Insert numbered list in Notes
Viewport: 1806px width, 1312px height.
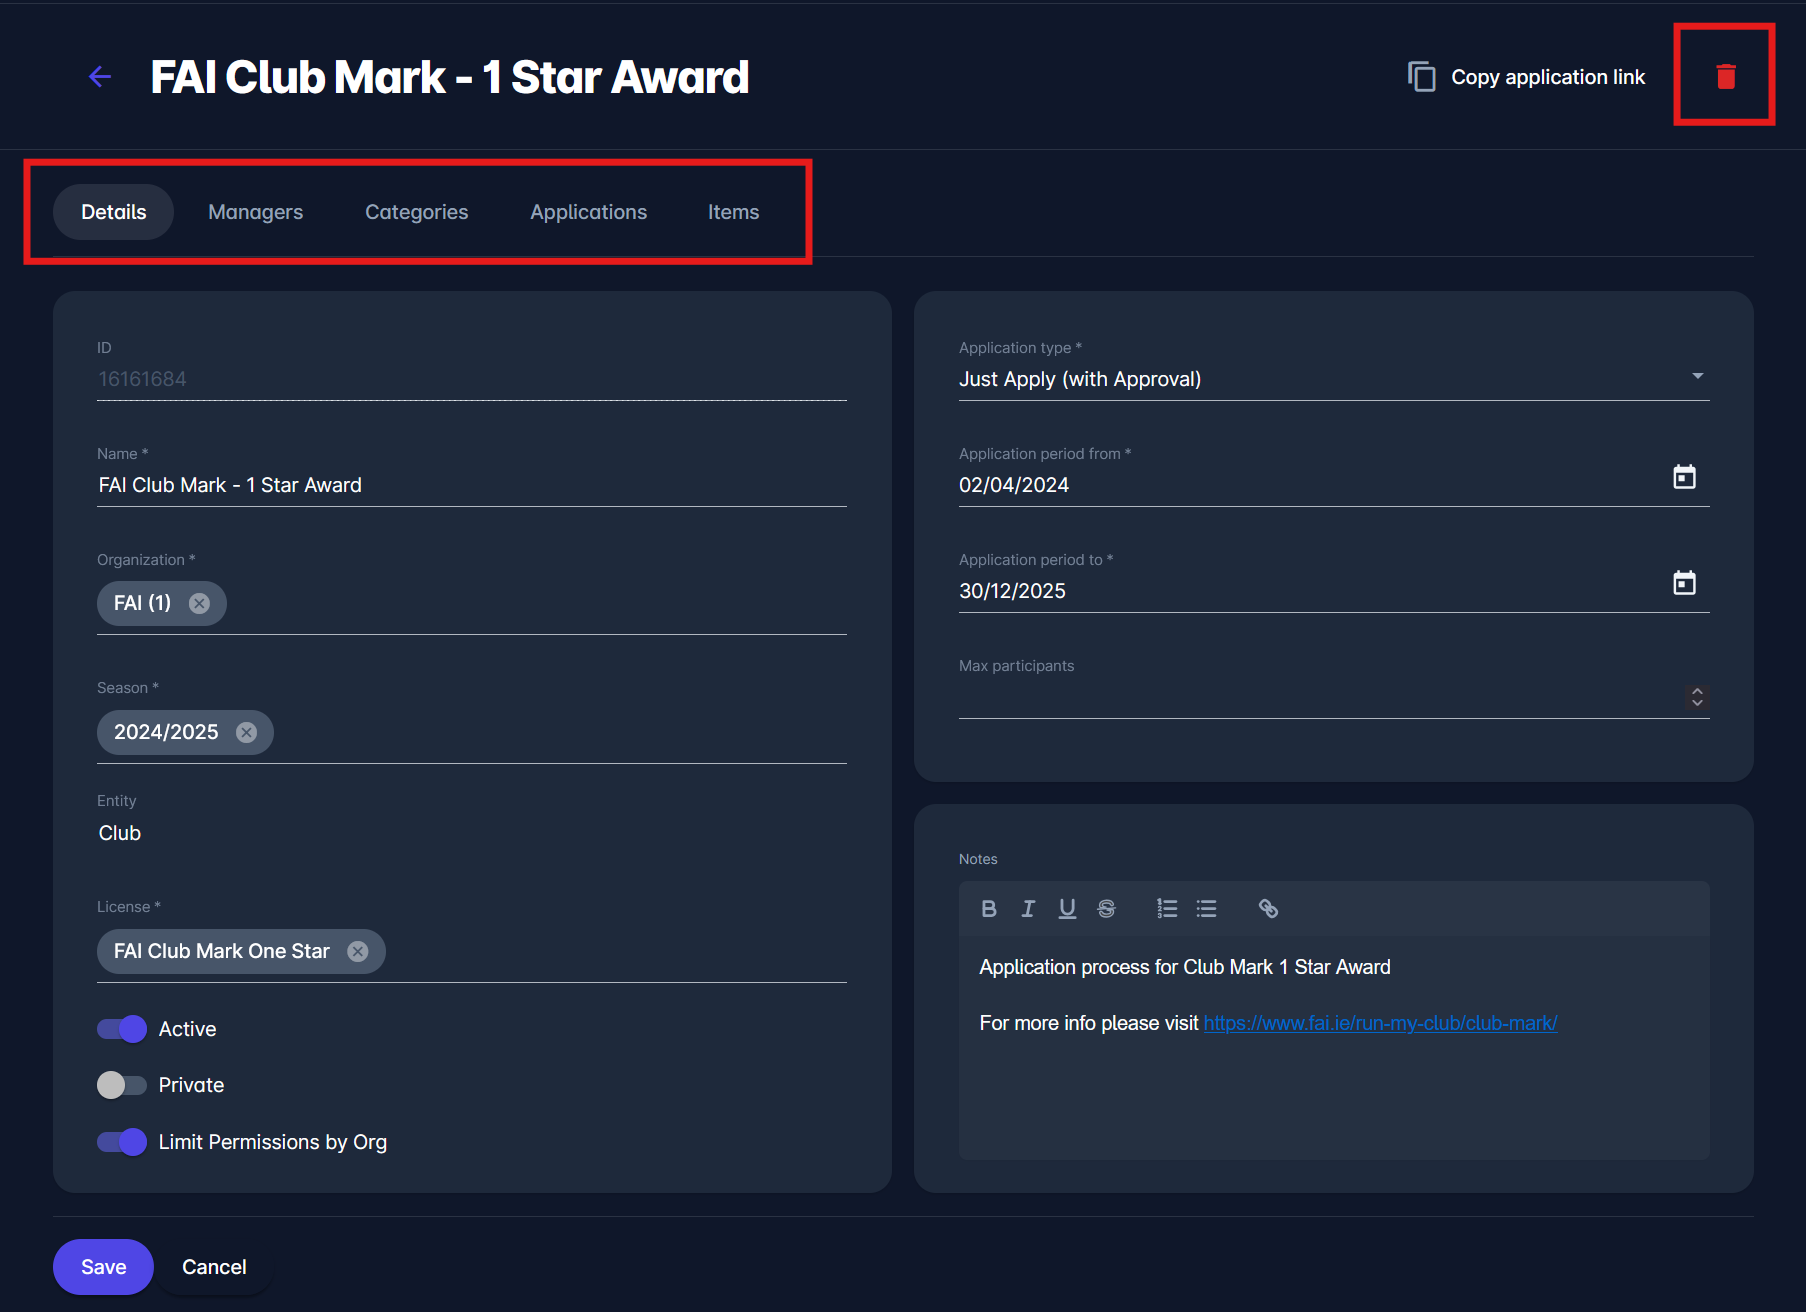point(1167,908)
